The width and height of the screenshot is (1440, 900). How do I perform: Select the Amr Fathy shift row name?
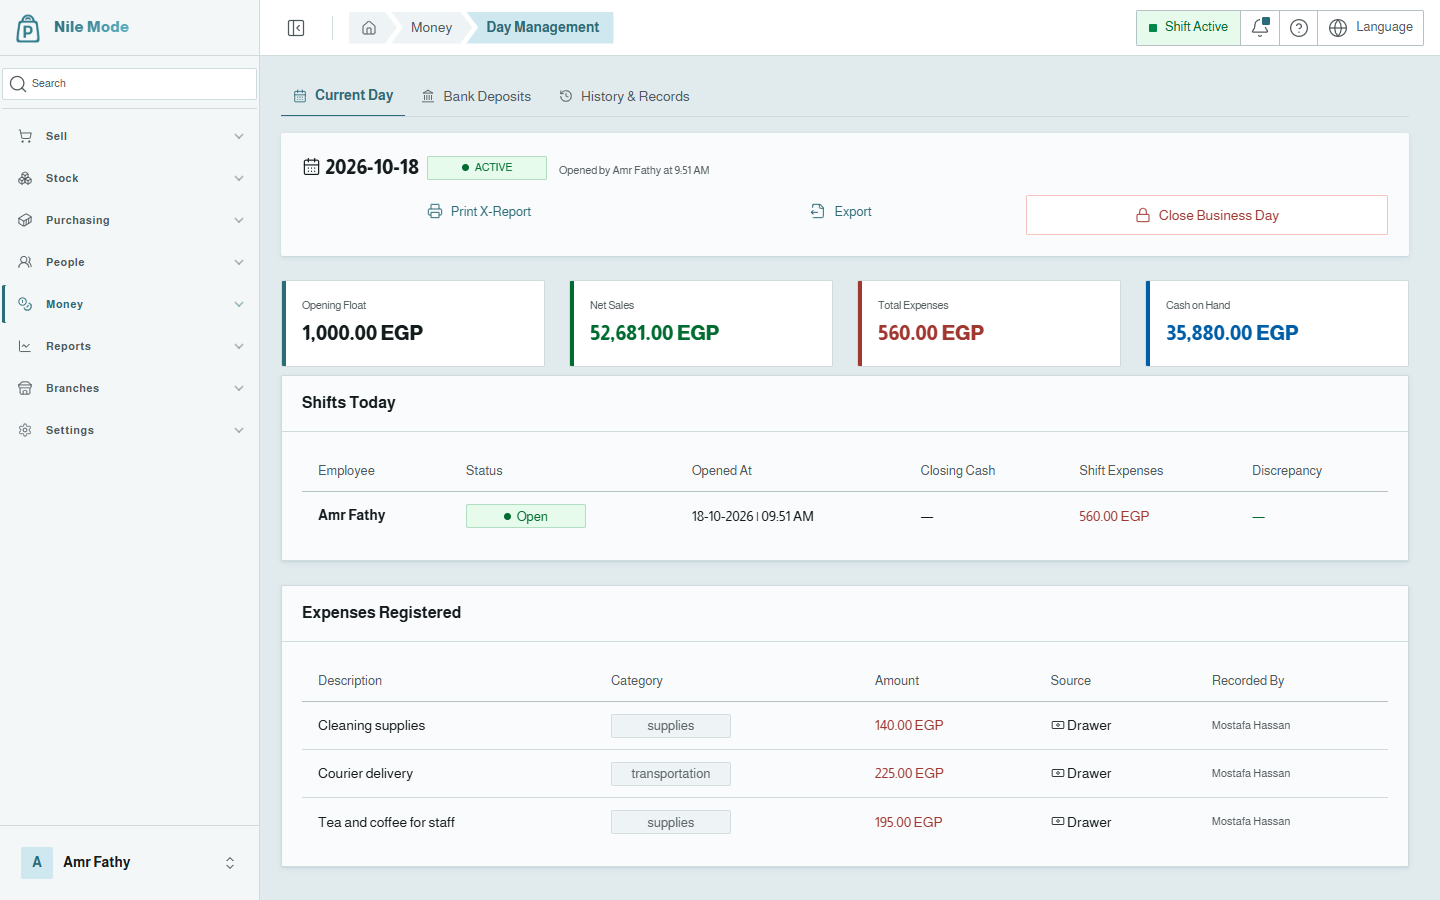click(x=352, y=515)
